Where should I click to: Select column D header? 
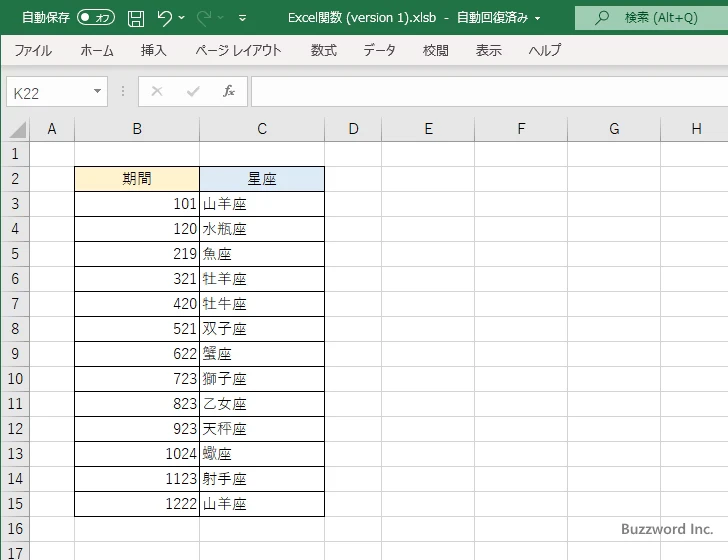[353, 129]
